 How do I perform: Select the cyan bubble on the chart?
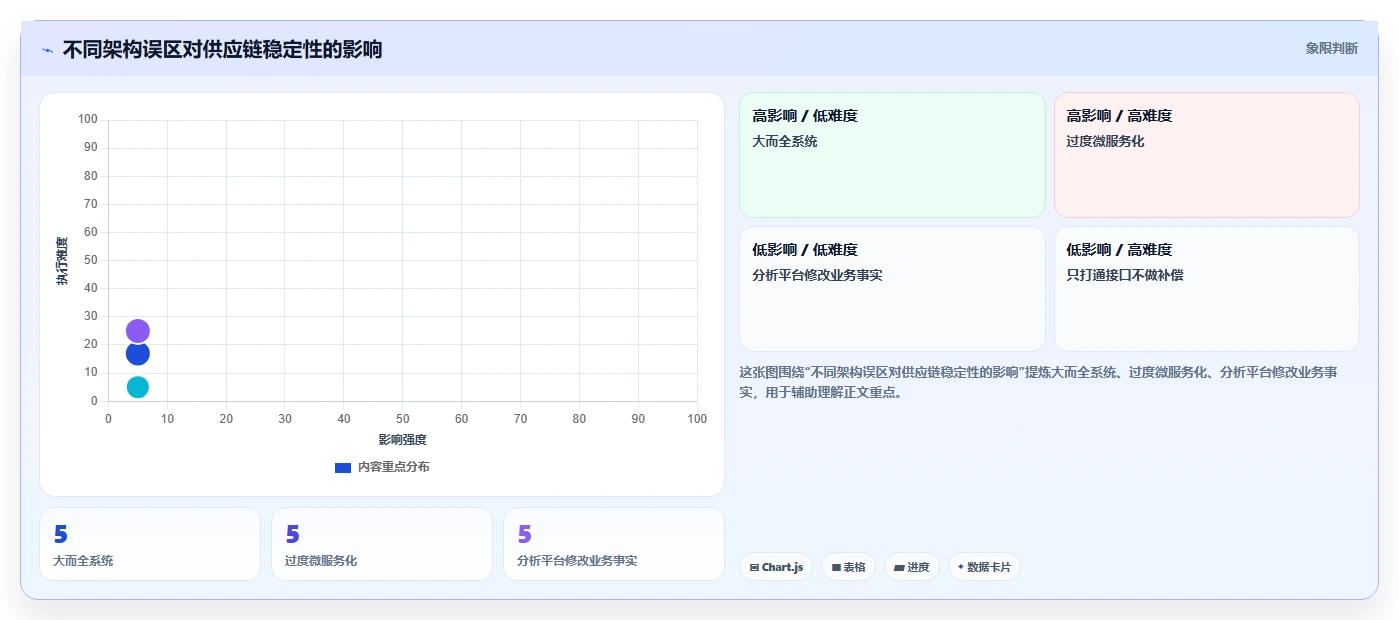(x=138, y=387)
